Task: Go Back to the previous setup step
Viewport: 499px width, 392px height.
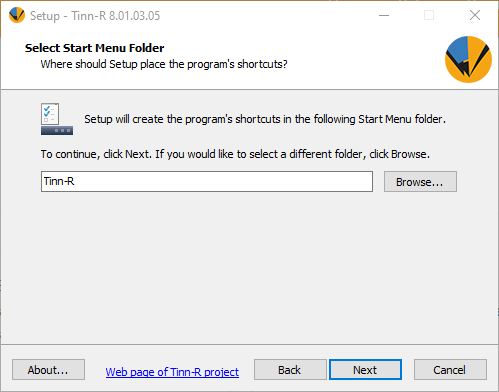Action: pyautogui.click(x=290, y=370)
